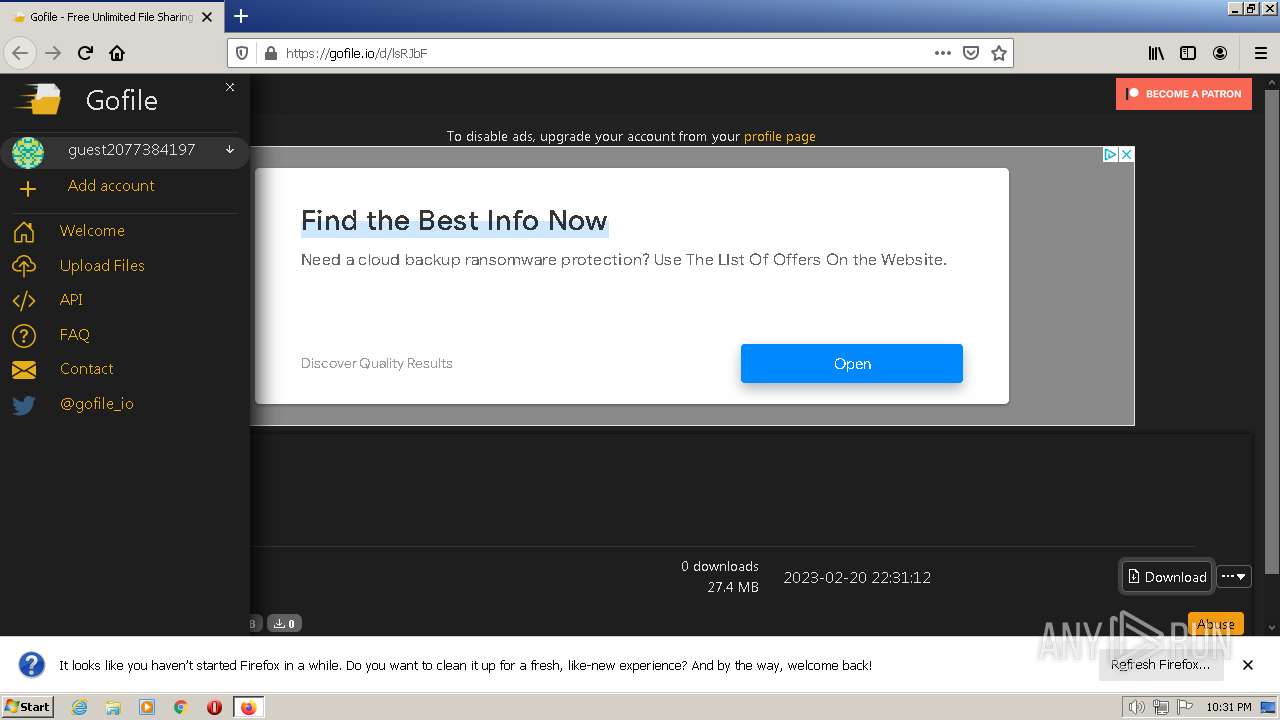Viewport: 1280px width, 720px height.
Task: Click the taskbar clock showing 10:31 PM
Action: pos(1228,707)
